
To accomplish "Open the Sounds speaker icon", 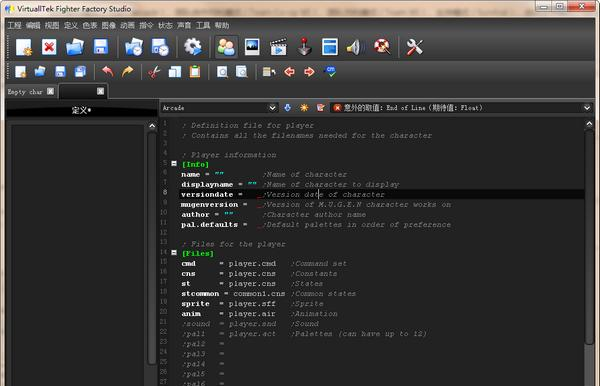I will coord(355,47).
